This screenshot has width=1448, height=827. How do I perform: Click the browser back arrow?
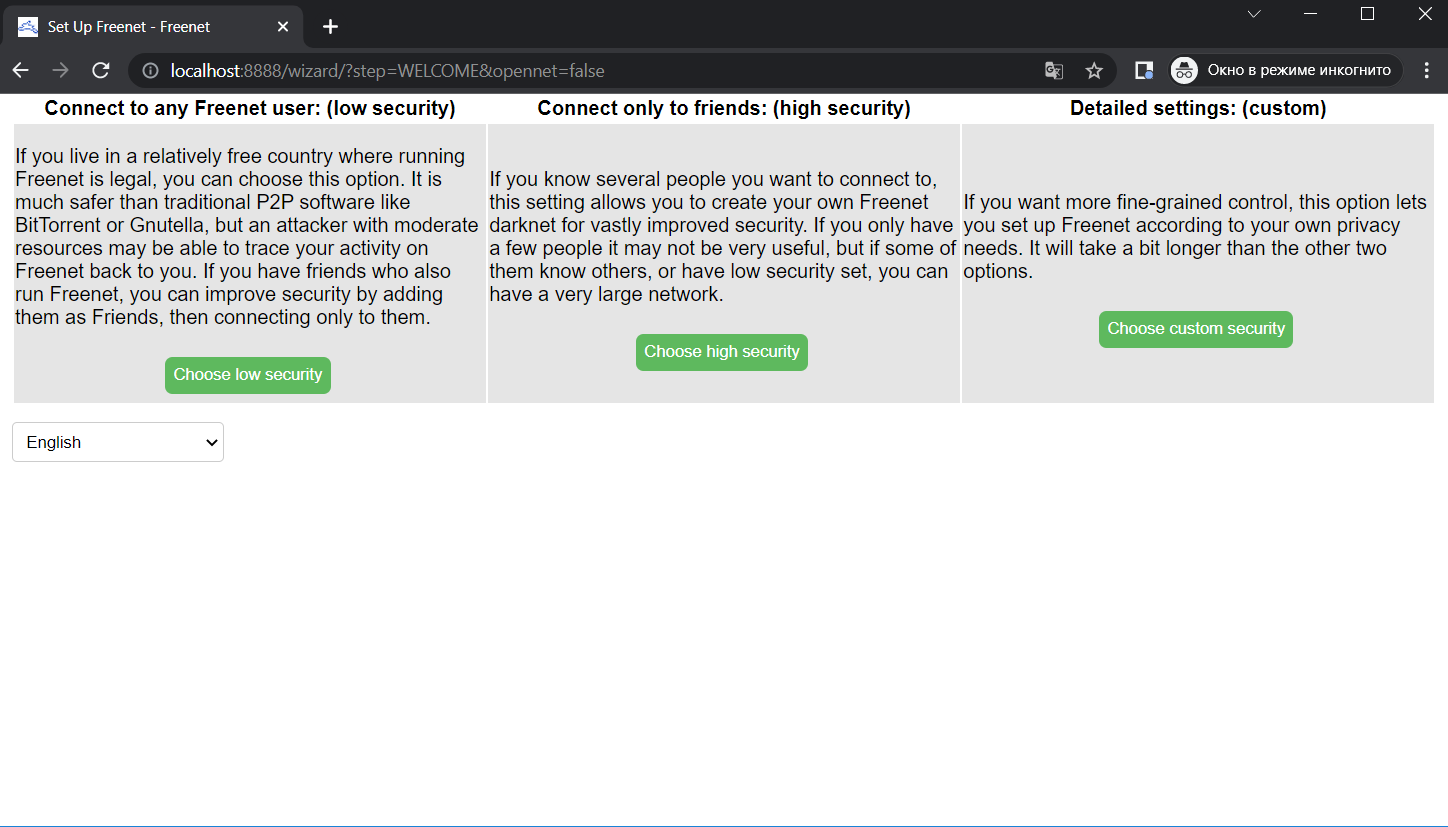pyautogui.click(x=20, y=70)
